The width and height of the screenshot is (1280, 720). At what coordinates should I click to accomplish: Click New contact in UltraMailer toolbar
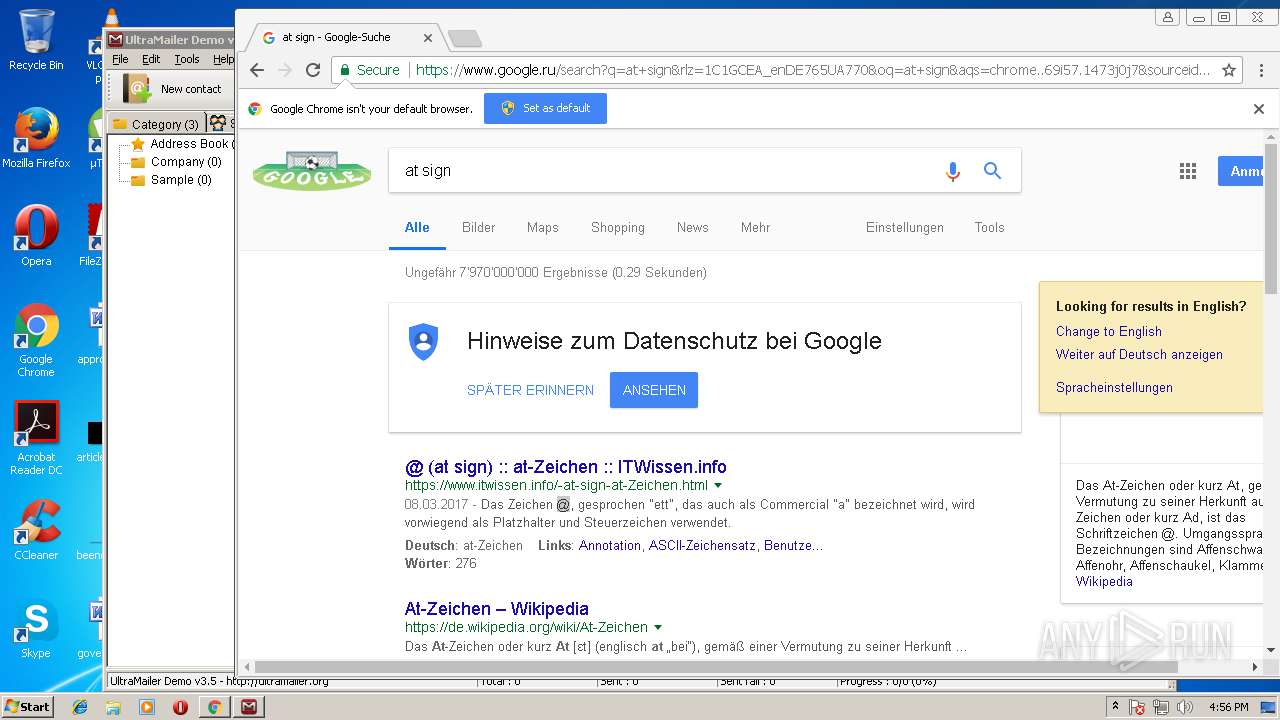click(173, 89)
